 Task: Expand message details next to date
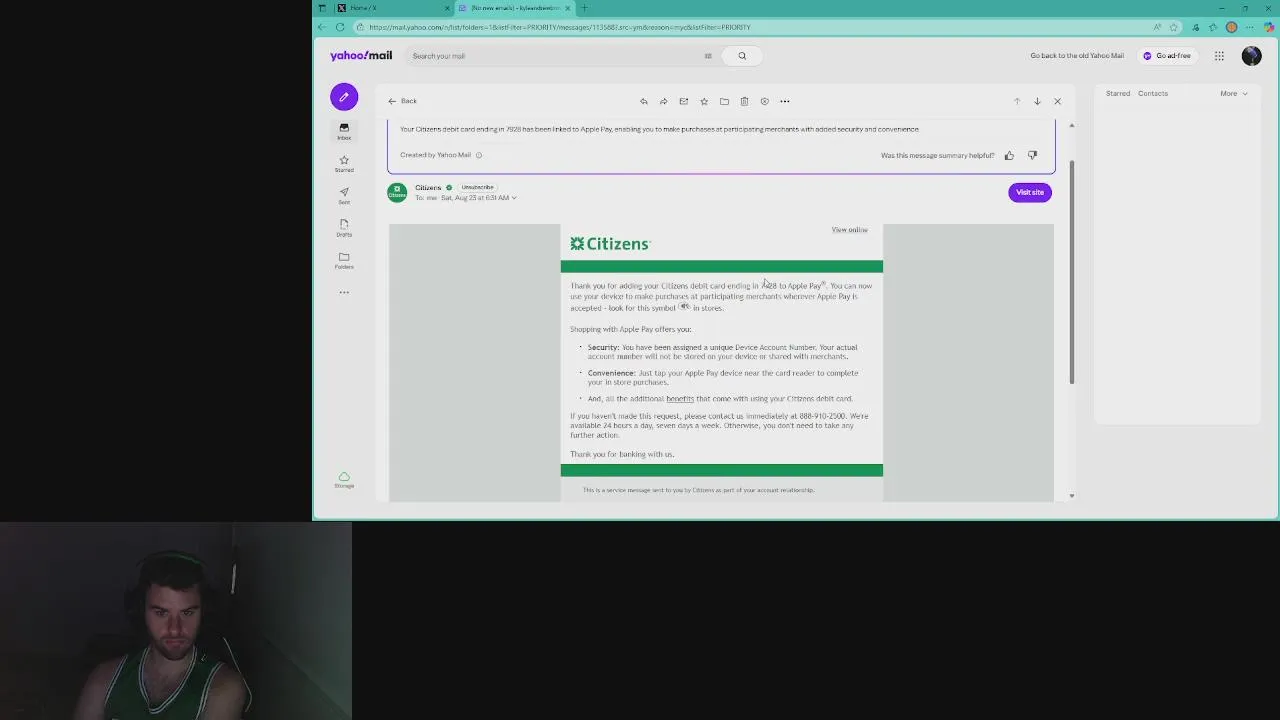tap(514, 198)
